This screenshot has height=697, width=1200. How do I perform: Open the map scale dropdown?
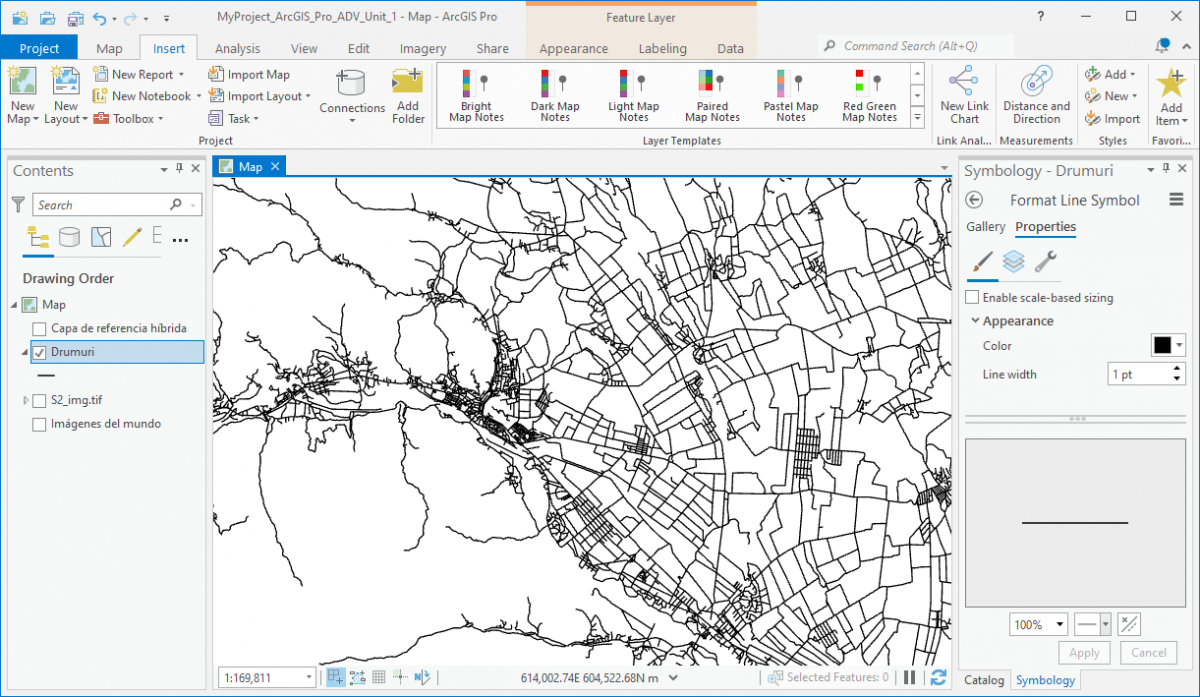310,676
